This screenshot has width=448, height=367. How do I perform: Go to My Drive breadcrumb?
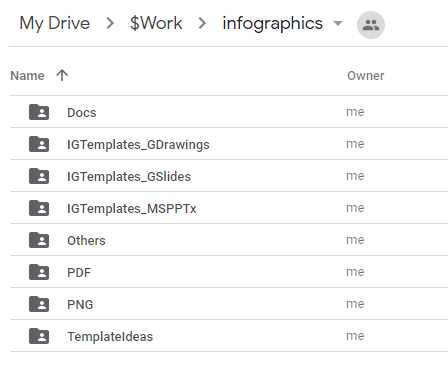55,23
